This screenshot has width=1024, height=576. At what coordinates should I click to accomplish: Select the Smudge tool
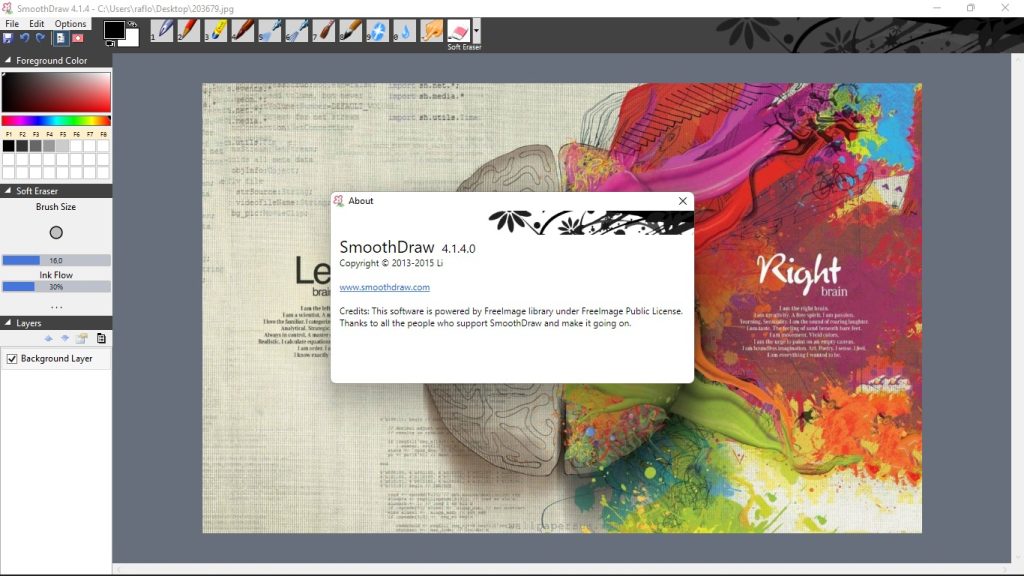click(x=430, y=32)
